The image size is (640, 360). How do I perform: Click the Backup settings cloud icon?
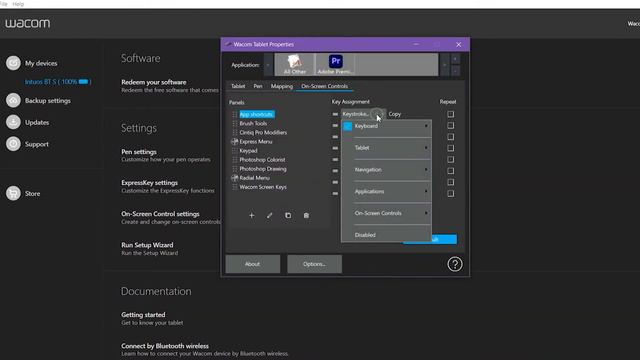pos(13,100)
